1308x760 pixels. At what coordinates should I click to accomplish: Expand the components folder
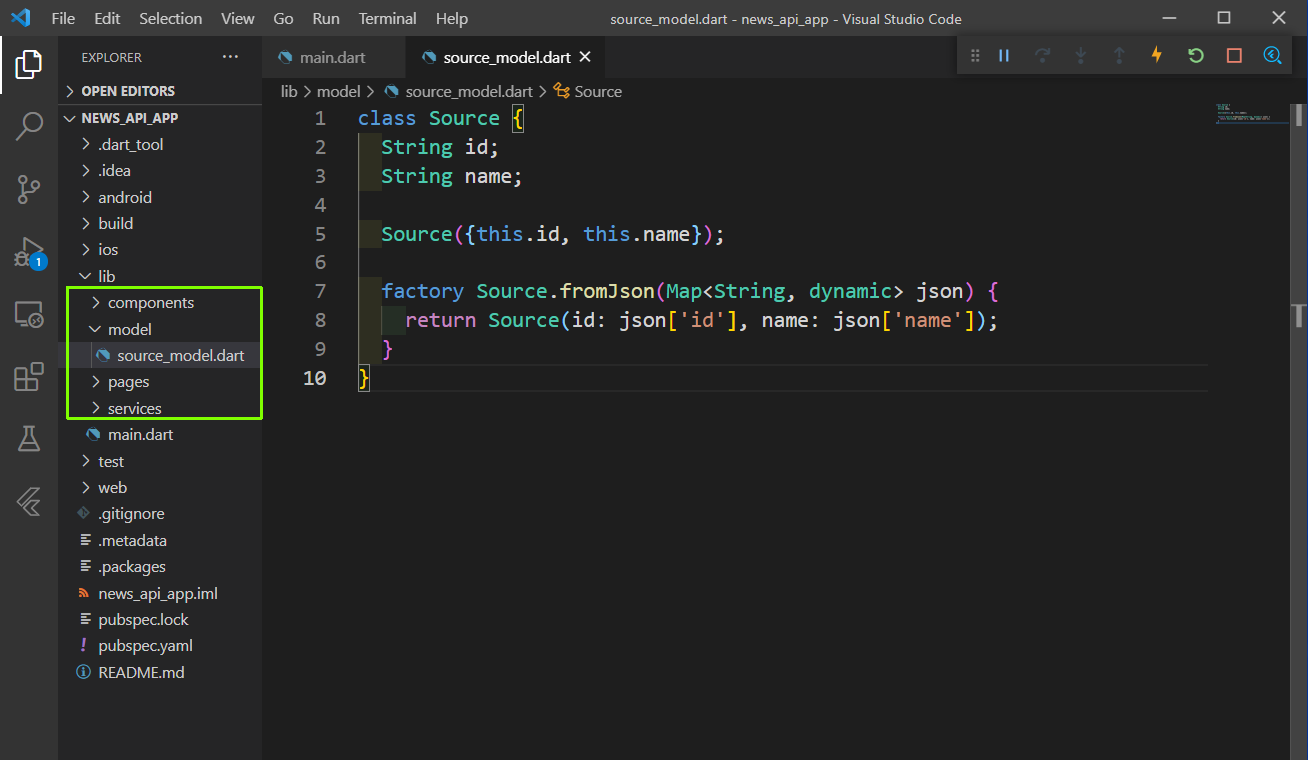click(x=160, y=302)
